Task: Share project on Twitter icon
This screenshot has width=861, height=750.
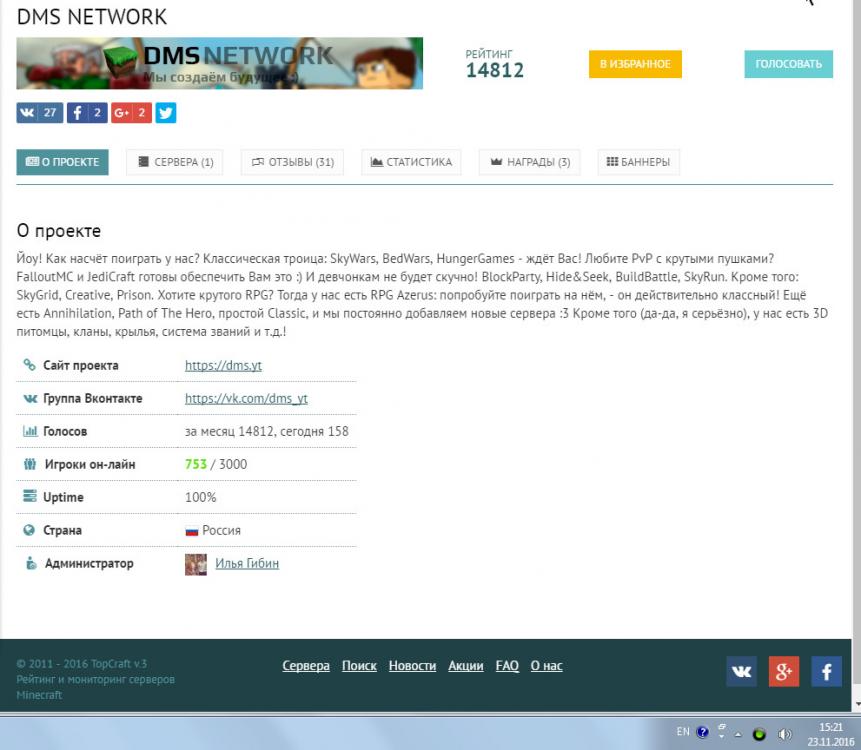Action: click(166, 113)
